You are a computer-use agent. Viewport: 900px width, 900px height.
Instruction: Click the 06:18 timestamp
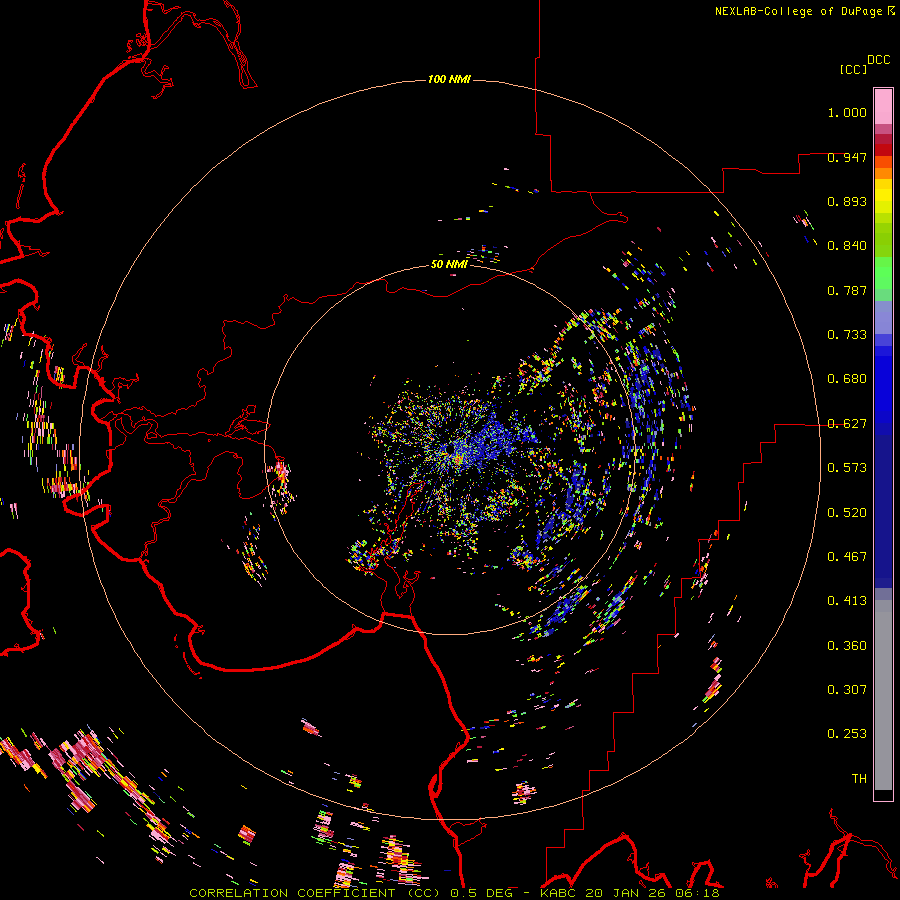[696, 893]
